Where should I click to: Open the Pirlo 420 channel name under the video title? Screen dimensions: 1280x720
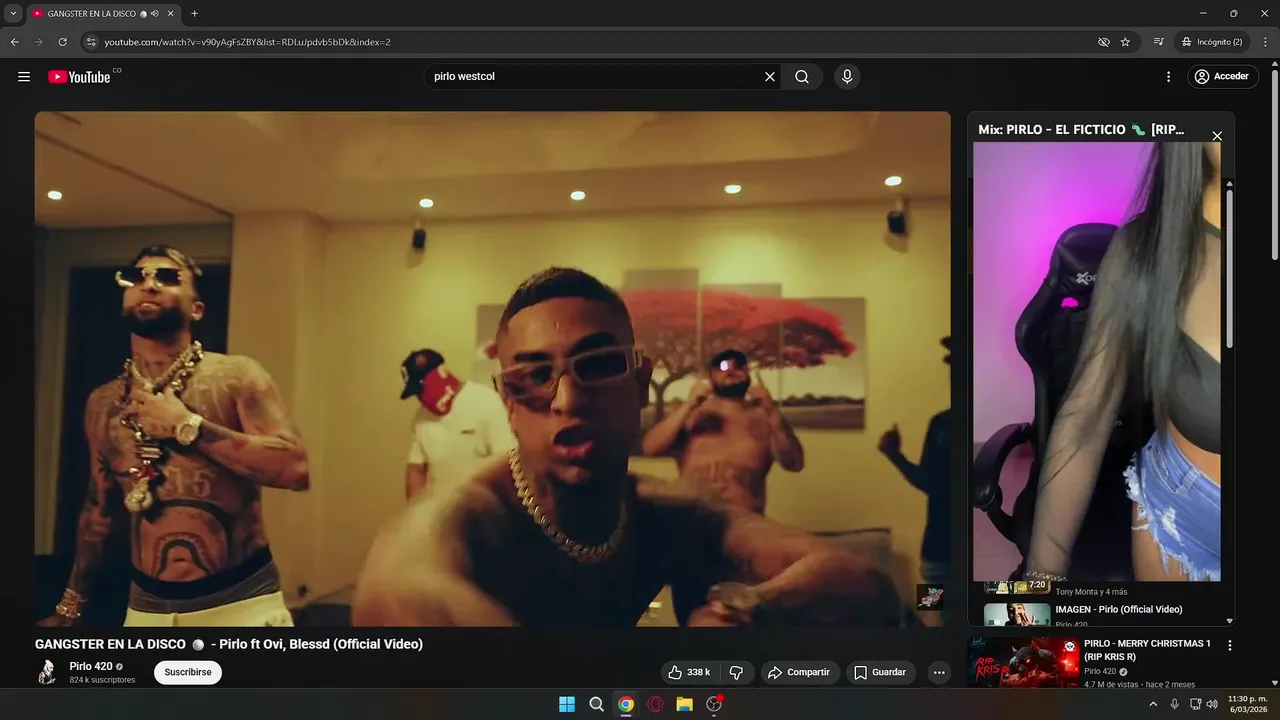tap(91, 666)
